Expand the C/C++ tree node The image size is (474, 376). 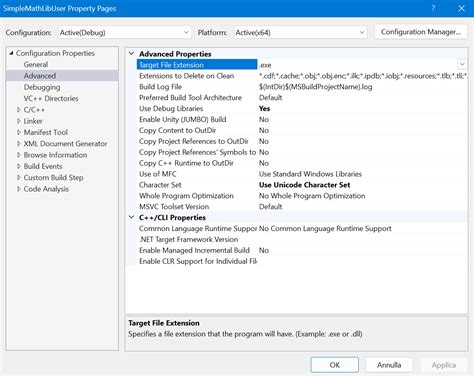(19, 110)
